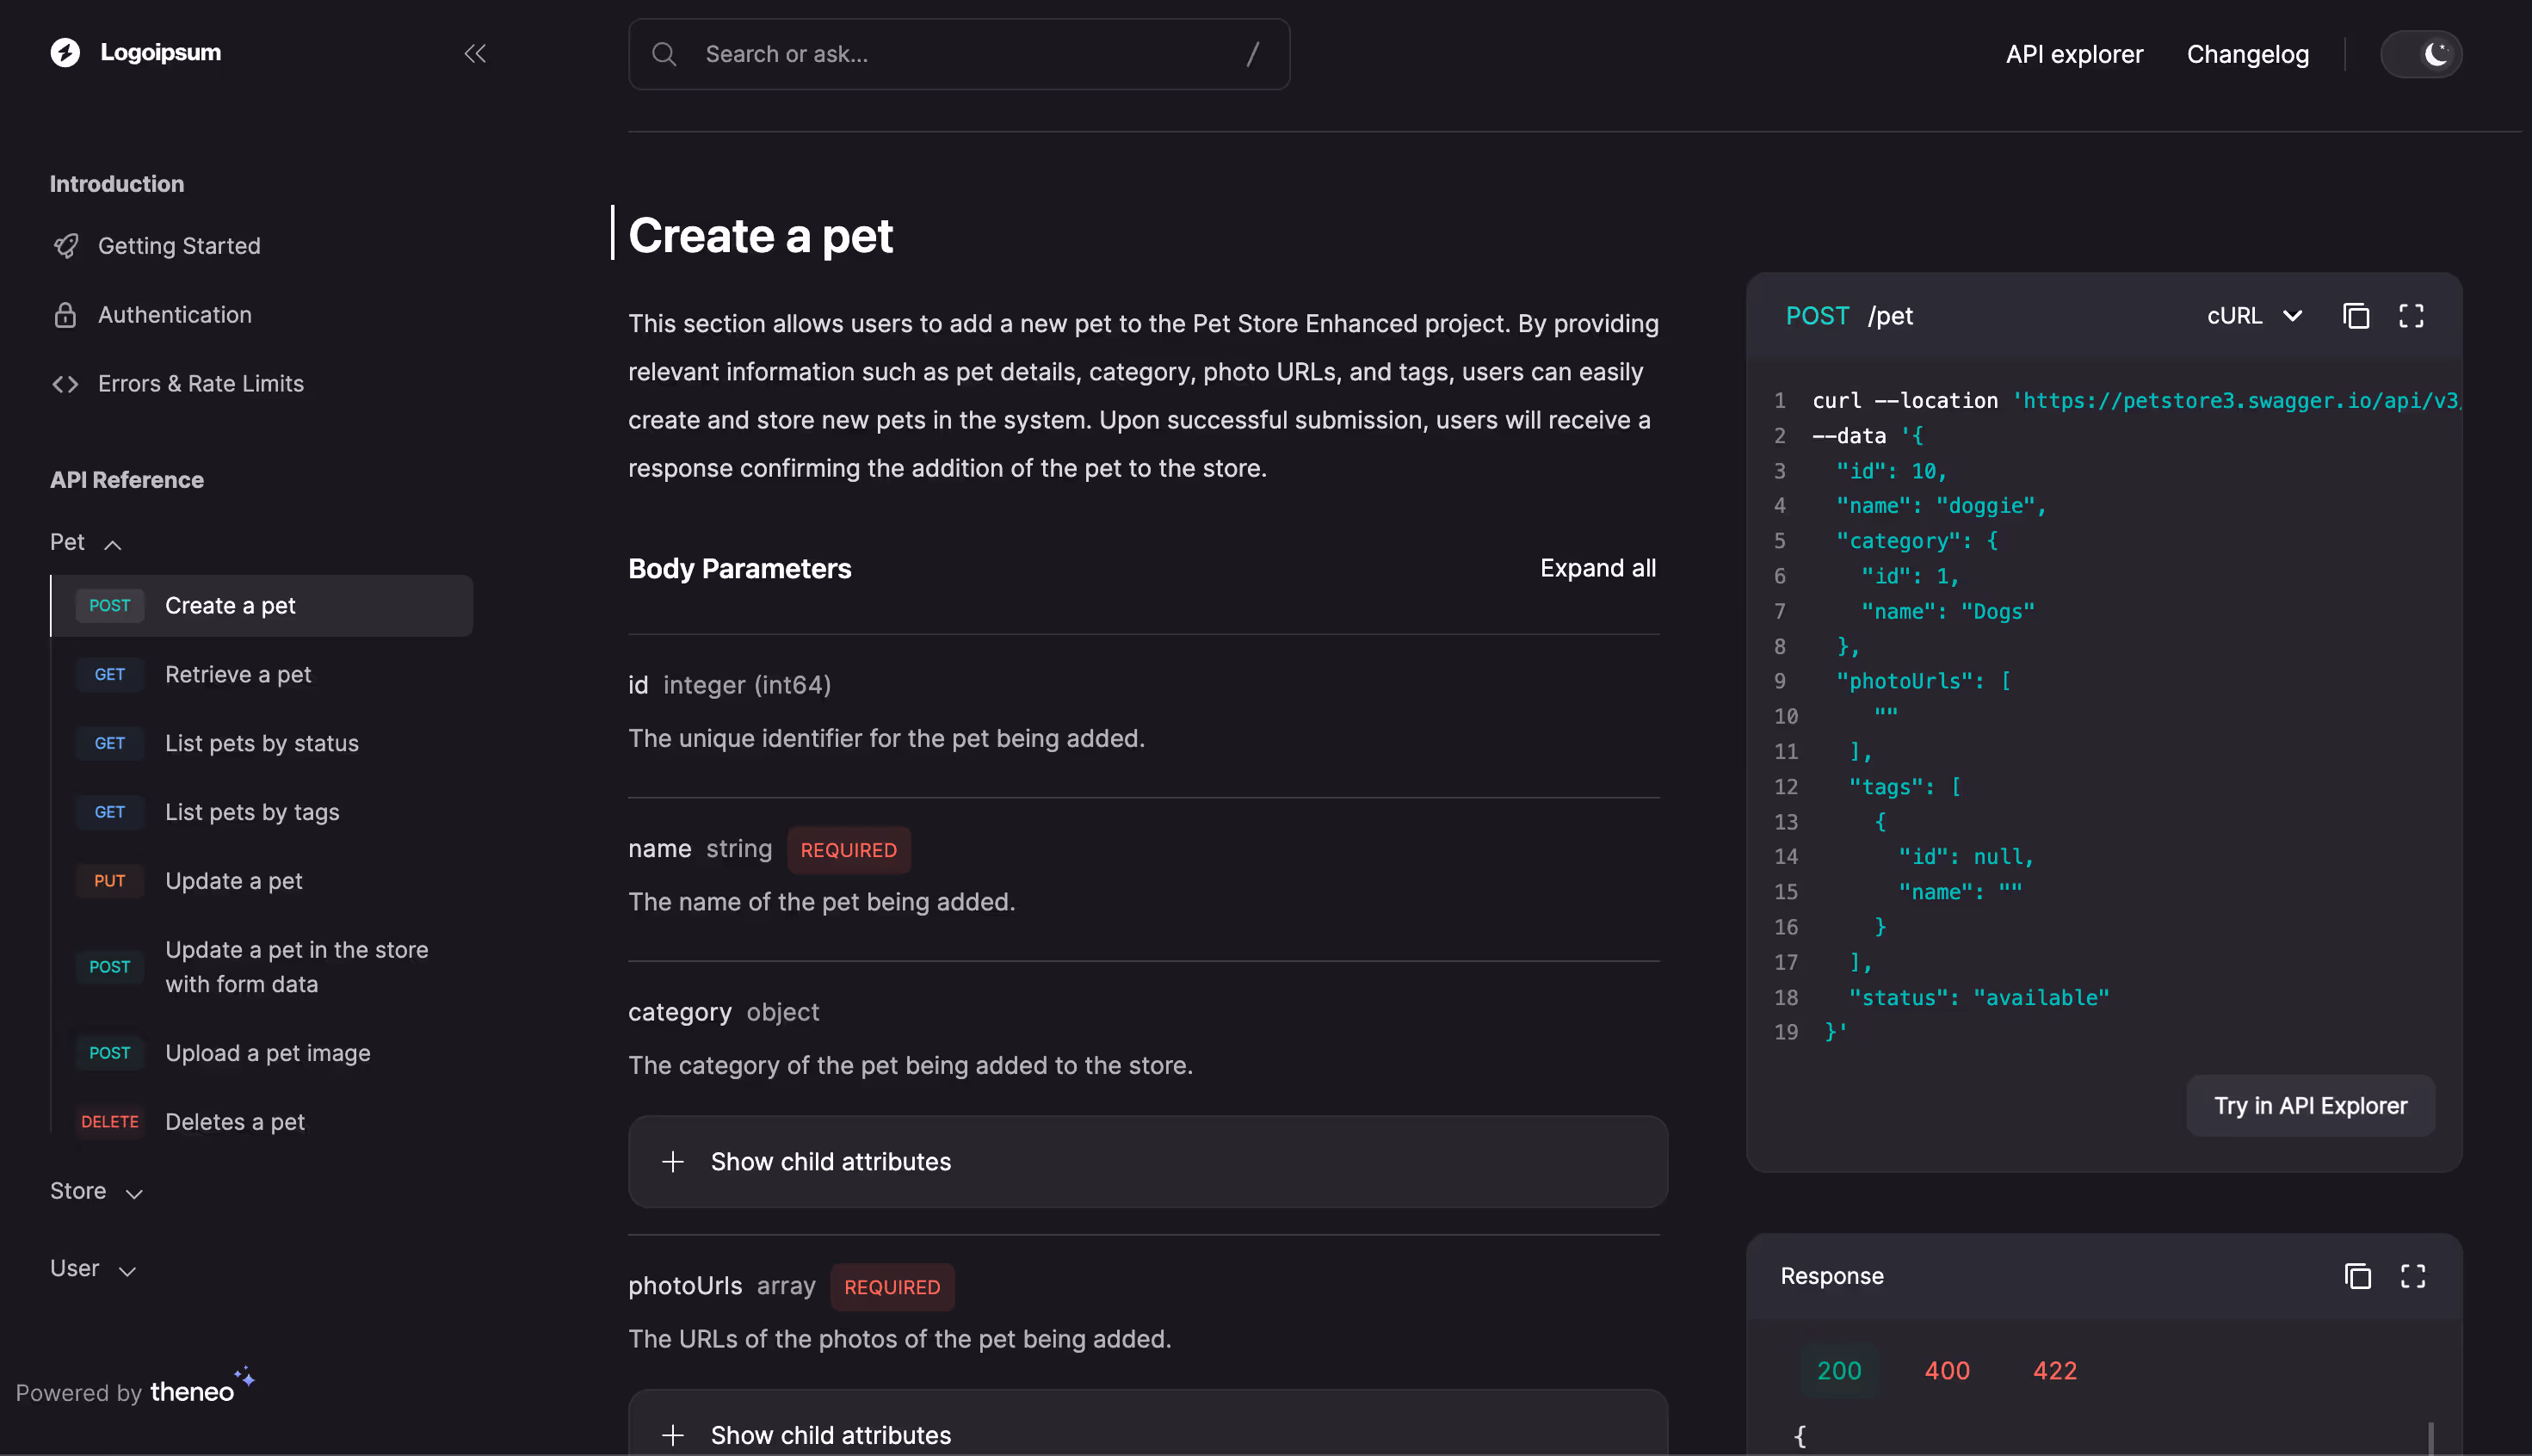Toggle the dark mode switch
2532x1456 pixels.
[2421, 54]
